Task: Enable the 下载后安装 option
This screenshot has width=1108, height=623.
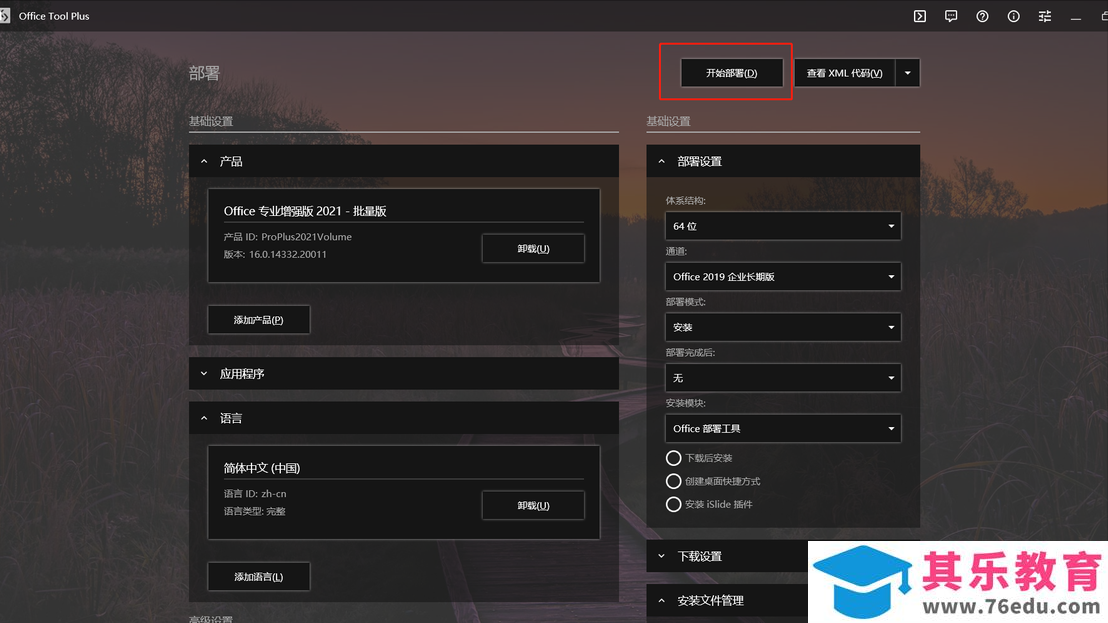Action: click(x=673, y=458)
